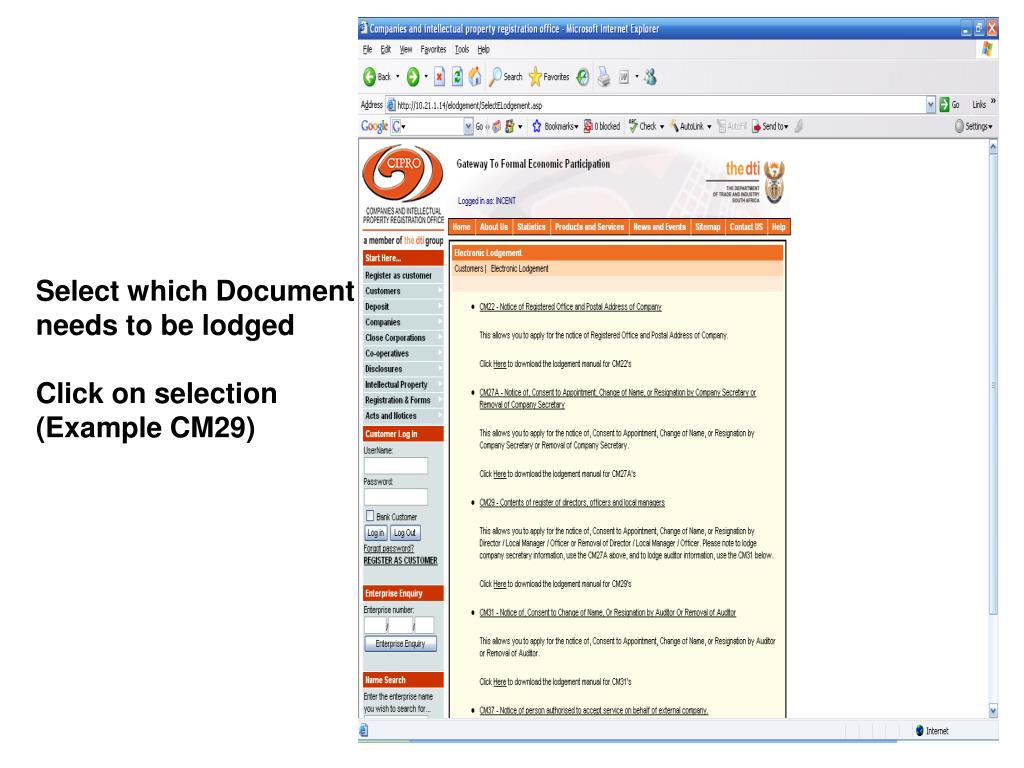Open Favorites star button
The height and width of the screenshot is (768, 1024).
click(549, 77)
